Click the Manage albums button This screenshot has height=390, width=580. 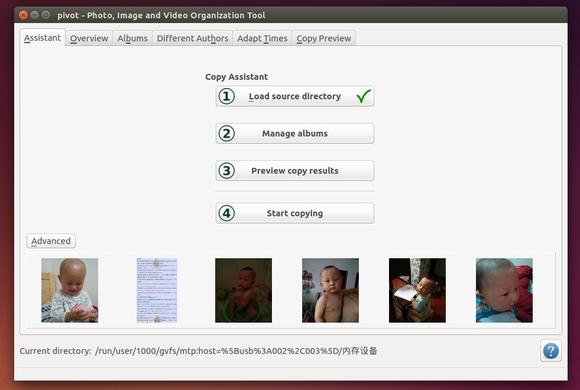295,134
